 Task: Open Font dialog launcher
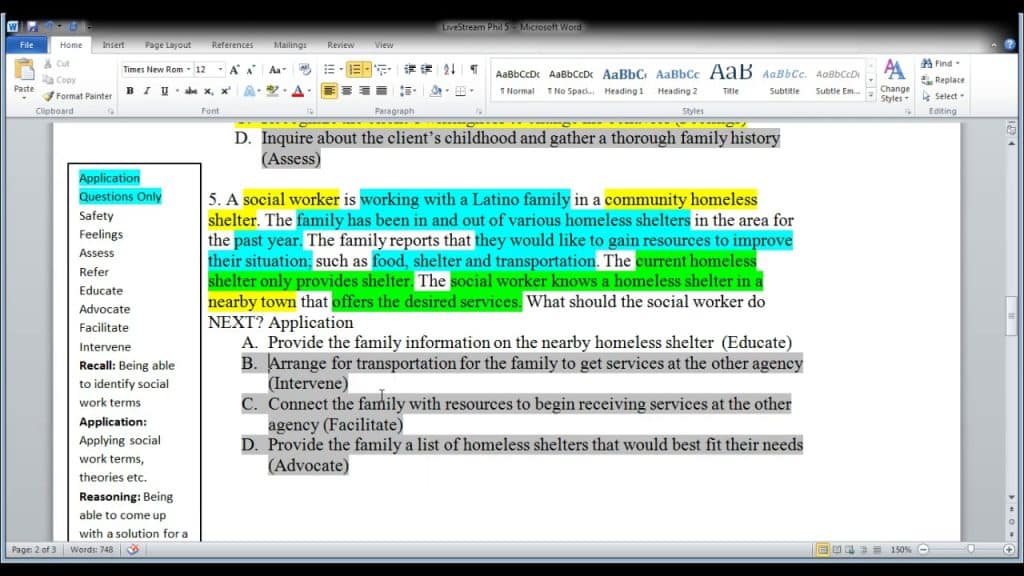(310, 112)
